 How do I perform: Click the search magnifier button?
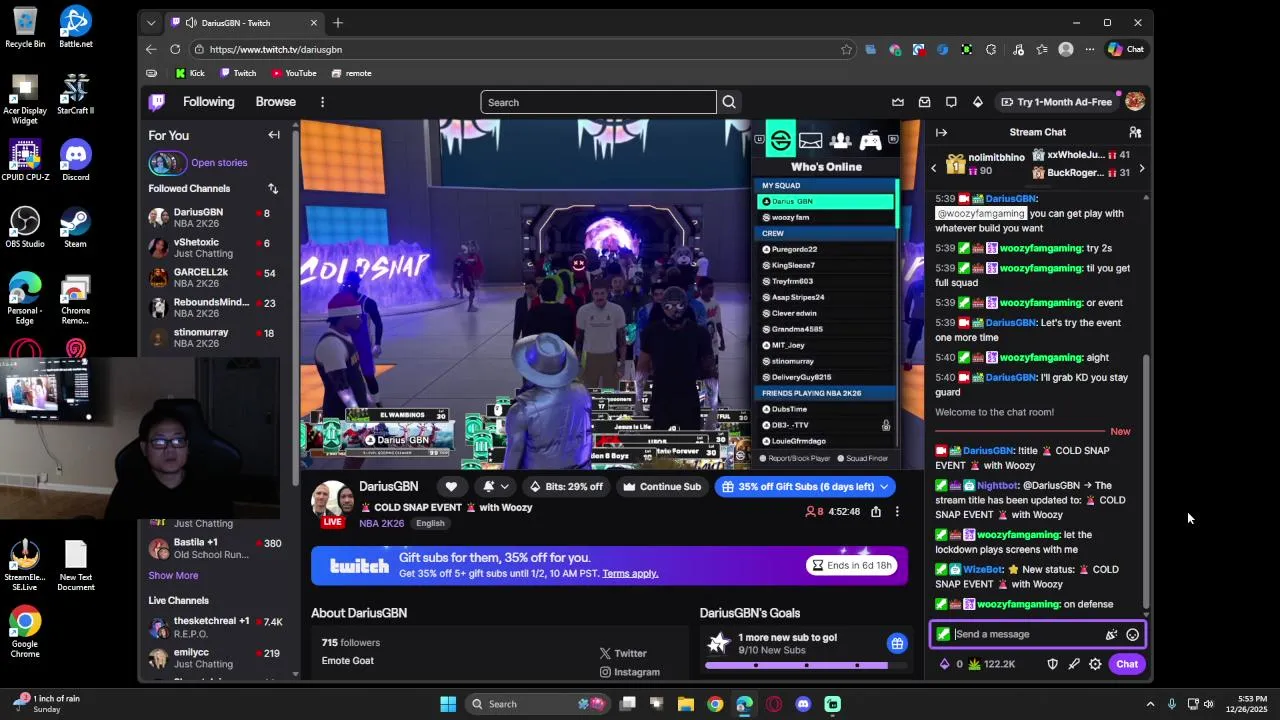coord(729,102)
